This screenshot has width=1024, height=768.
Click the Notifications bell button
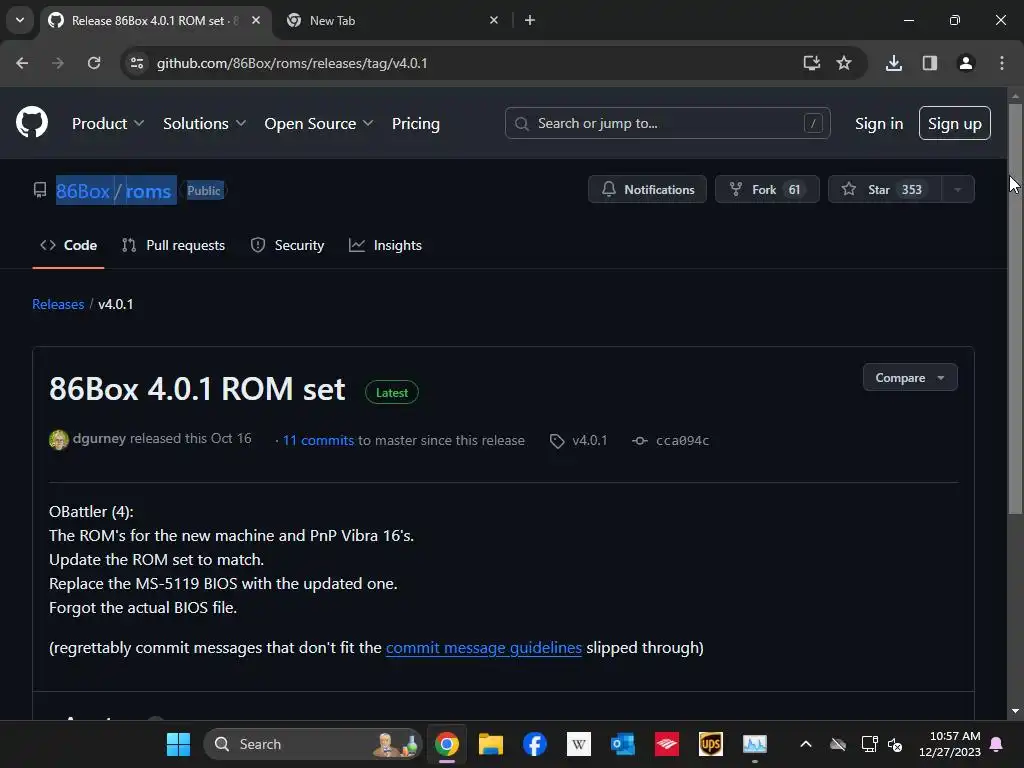click(647, 189)
